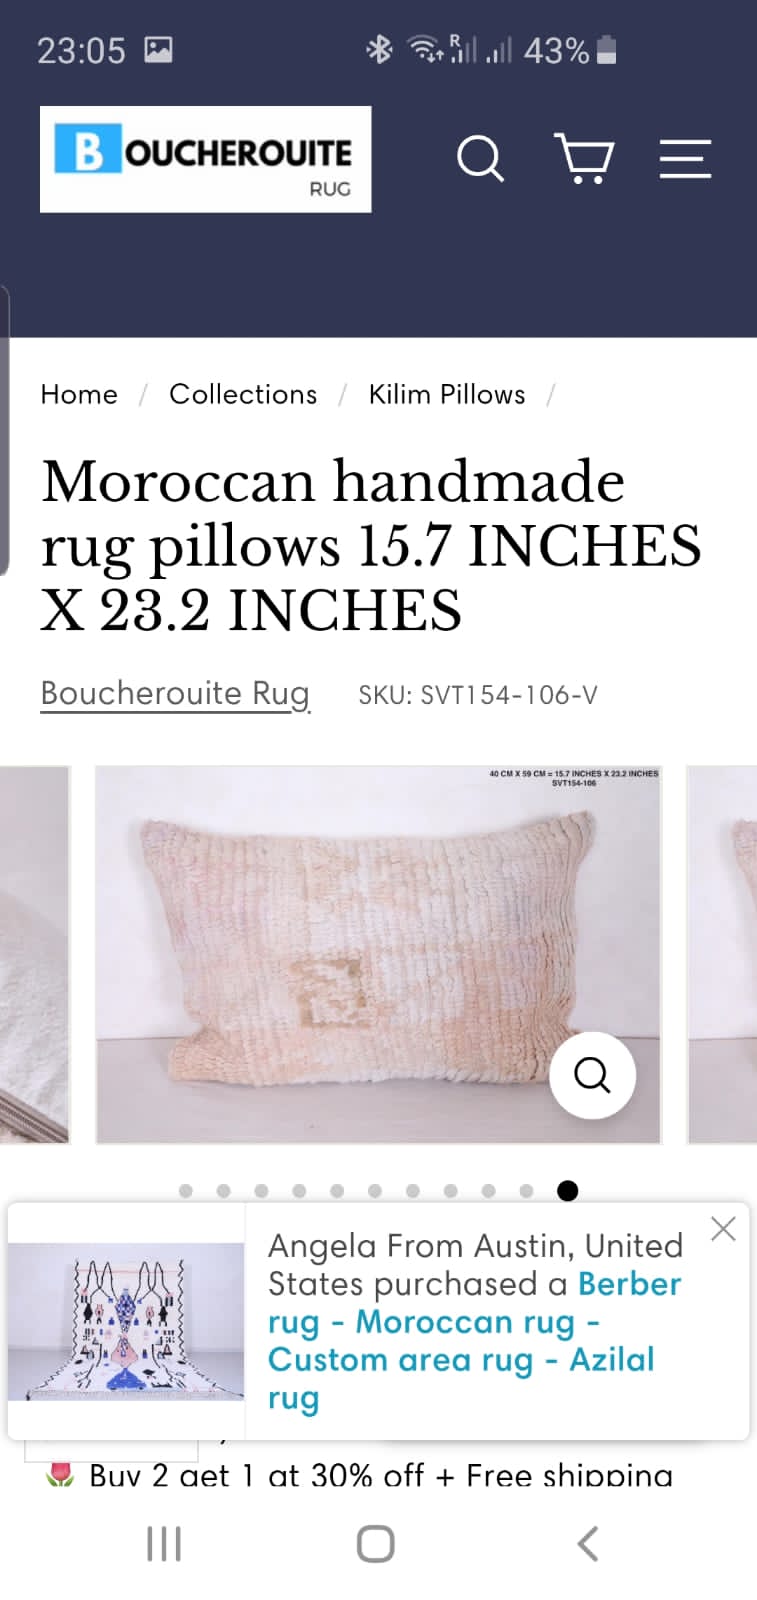The width and height of the screenshot is (757, 1600).
Task: Tap the Android home button
Action: pos(376,1544)
